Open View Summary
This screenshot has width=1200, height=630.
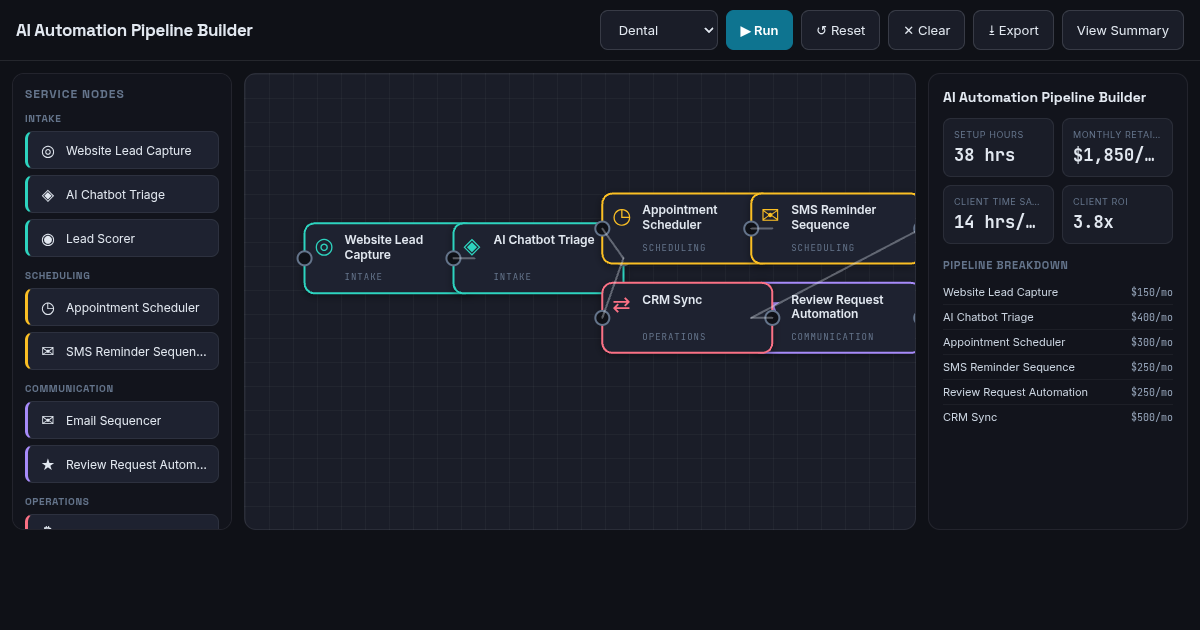pyautogui.click(x=1123, y=30)
